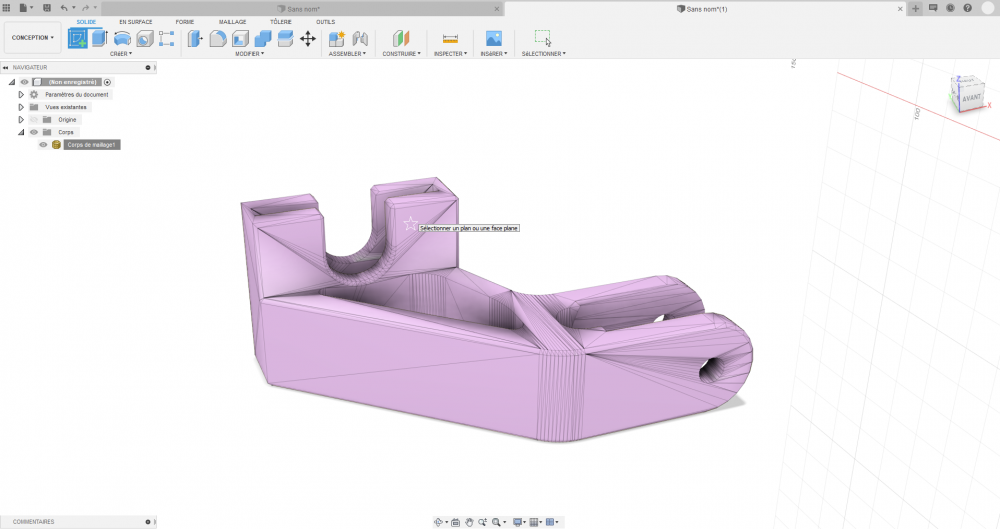Click the AVANT face of the ViewCube

point(970,100)
